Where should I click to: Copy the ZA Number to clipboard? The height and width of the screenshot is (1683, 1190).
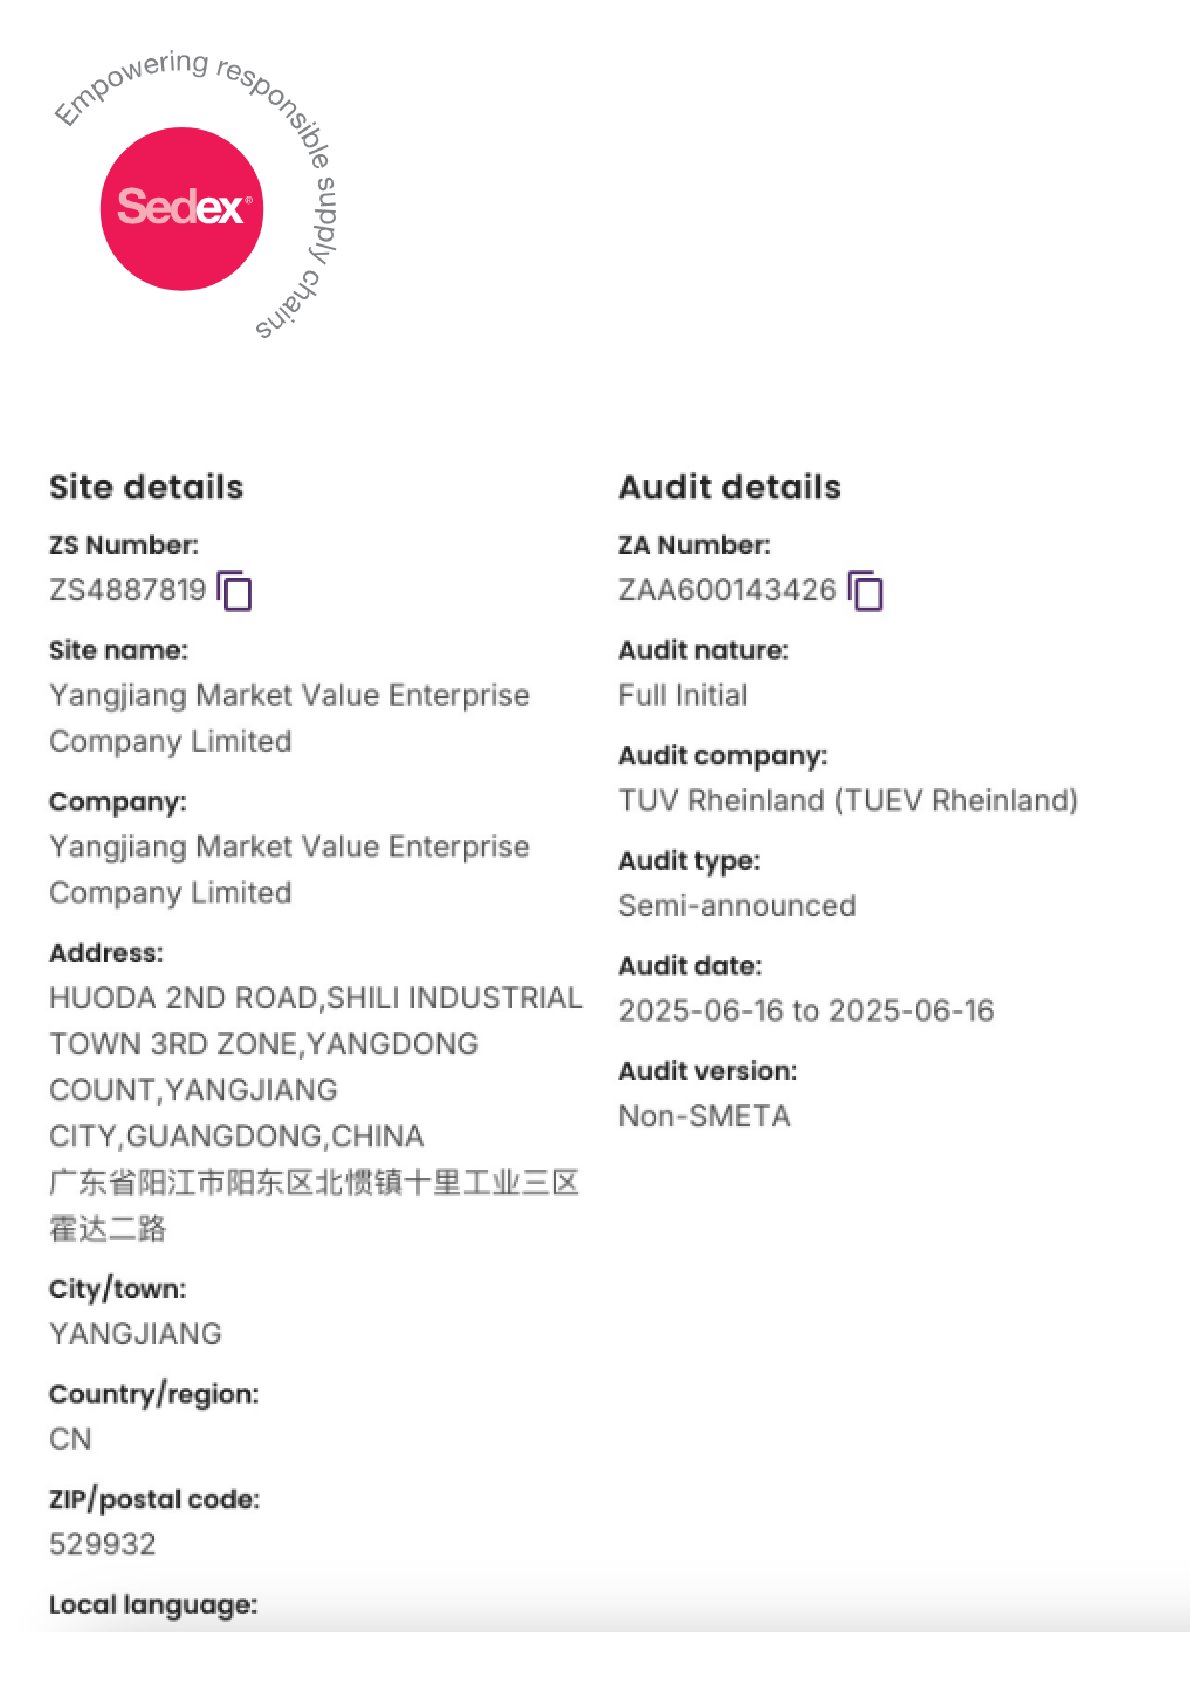(866, 591)
